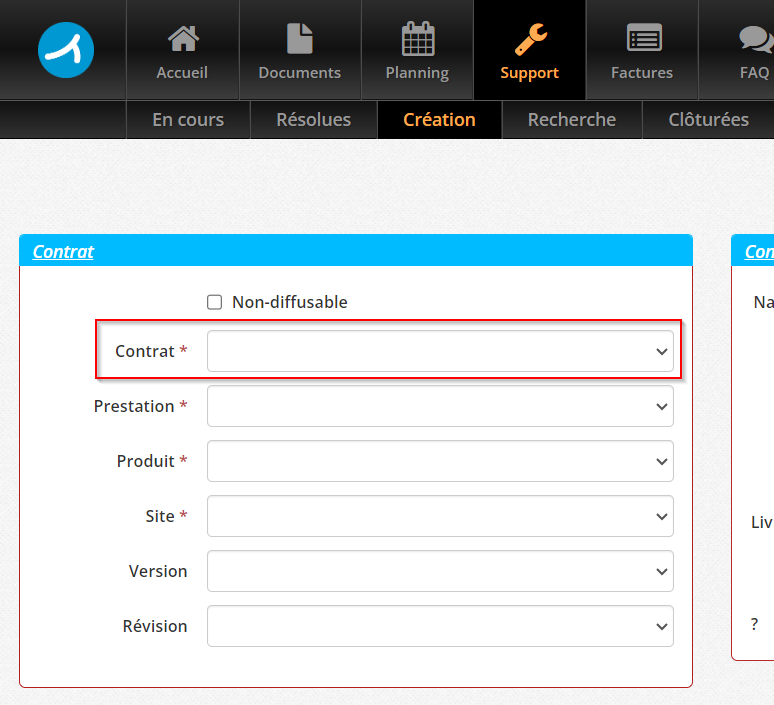Click the Factures list icon
The height and width of the screenshot is (705, 774).
coord(644,38)
